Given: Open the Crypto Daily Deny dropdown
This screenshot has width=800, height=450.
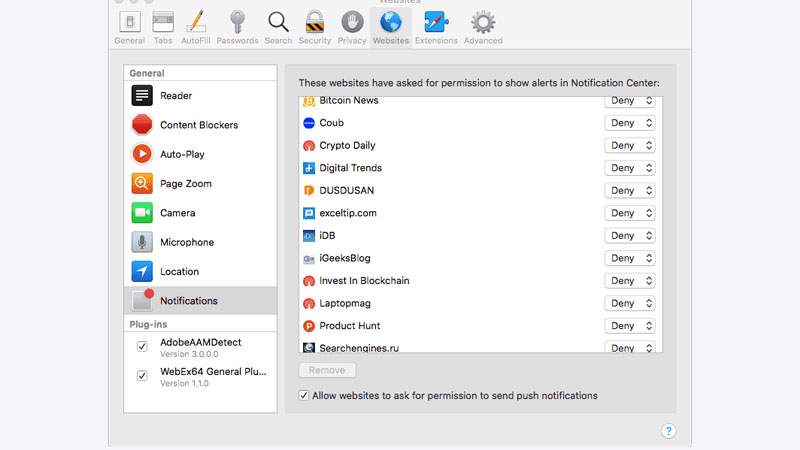Looking at the screenshot, I should coord(630,145).
